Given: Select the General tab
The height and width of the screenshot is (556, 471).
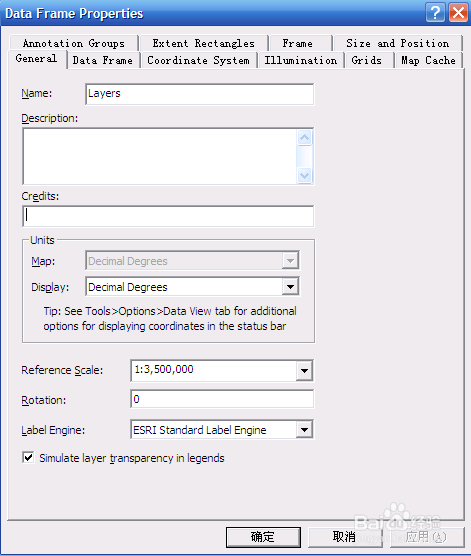Looking at the screenshot, I should click(x=36, y=59).
